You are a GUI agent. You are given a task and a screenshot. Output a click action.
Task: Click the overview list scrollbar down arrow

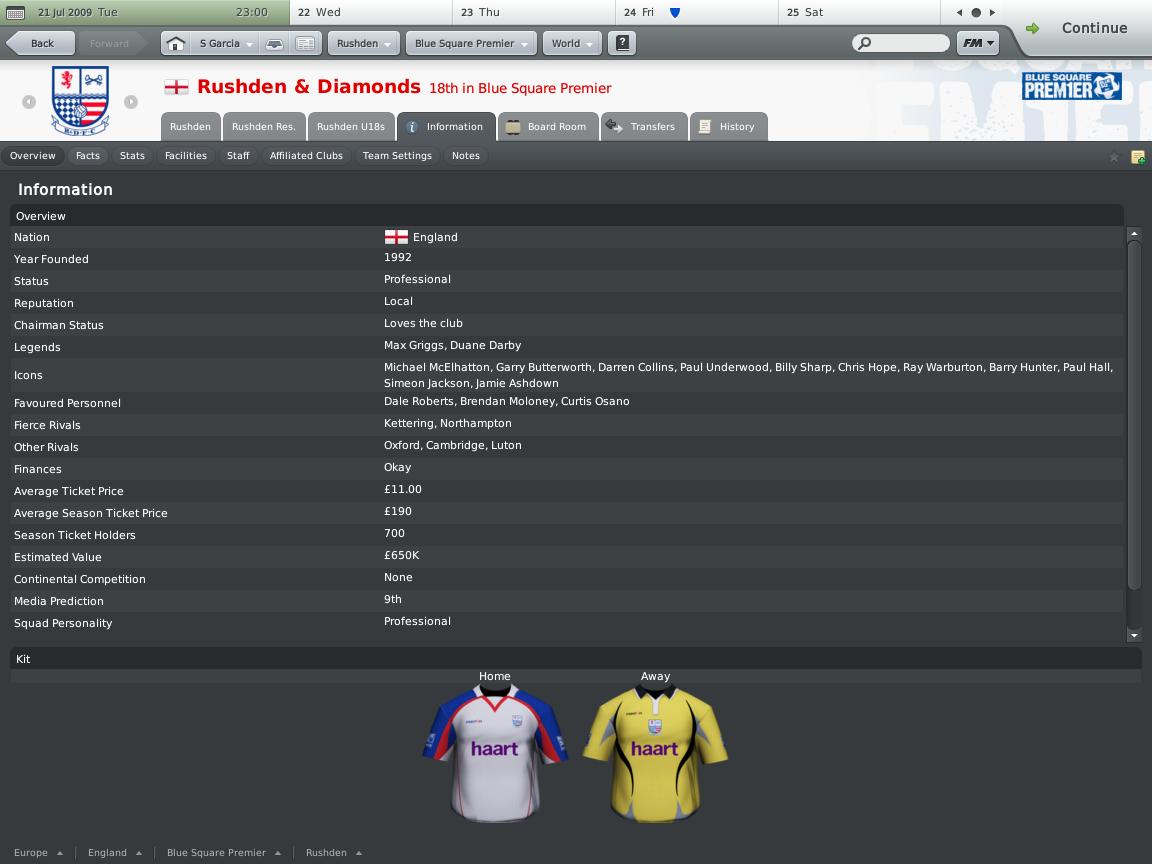(x=1134, y=636)
